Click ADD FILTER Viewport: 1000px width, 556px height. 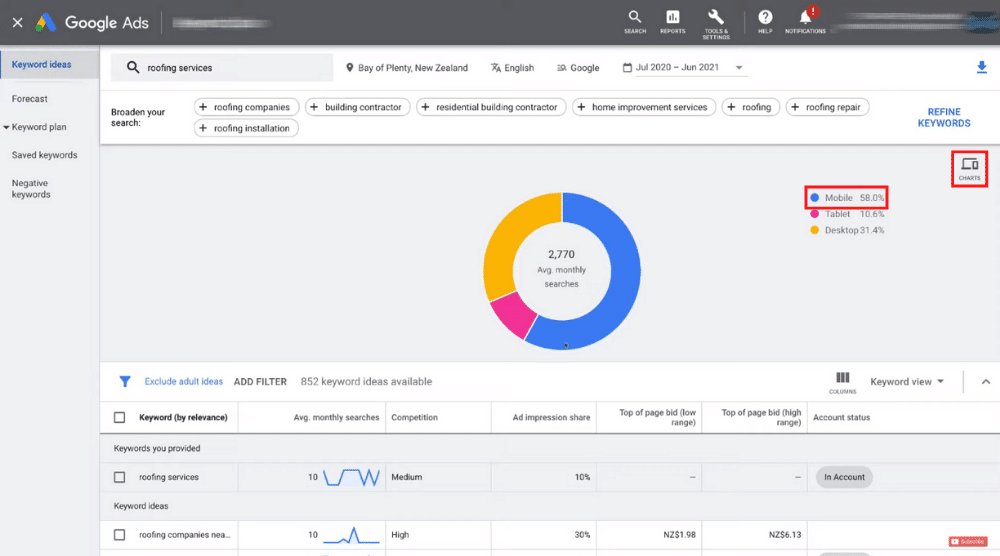click(x=260, y=381)
